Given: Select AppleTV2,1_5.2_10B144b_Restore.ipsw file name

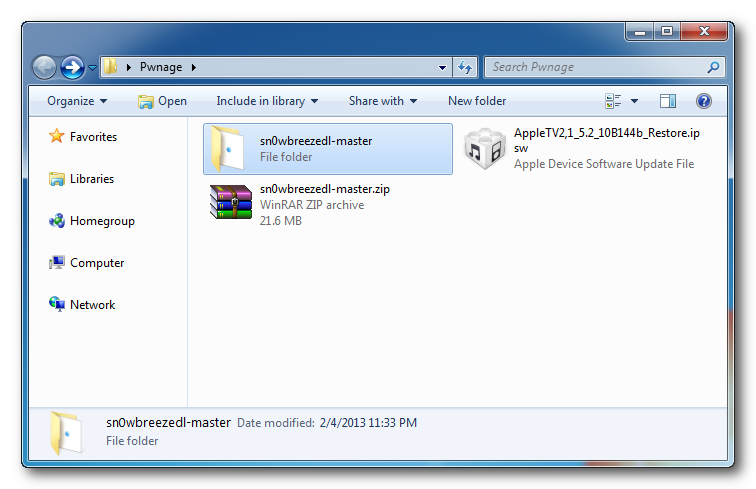Looking at the screenshot, I should (x=607, y=140).
